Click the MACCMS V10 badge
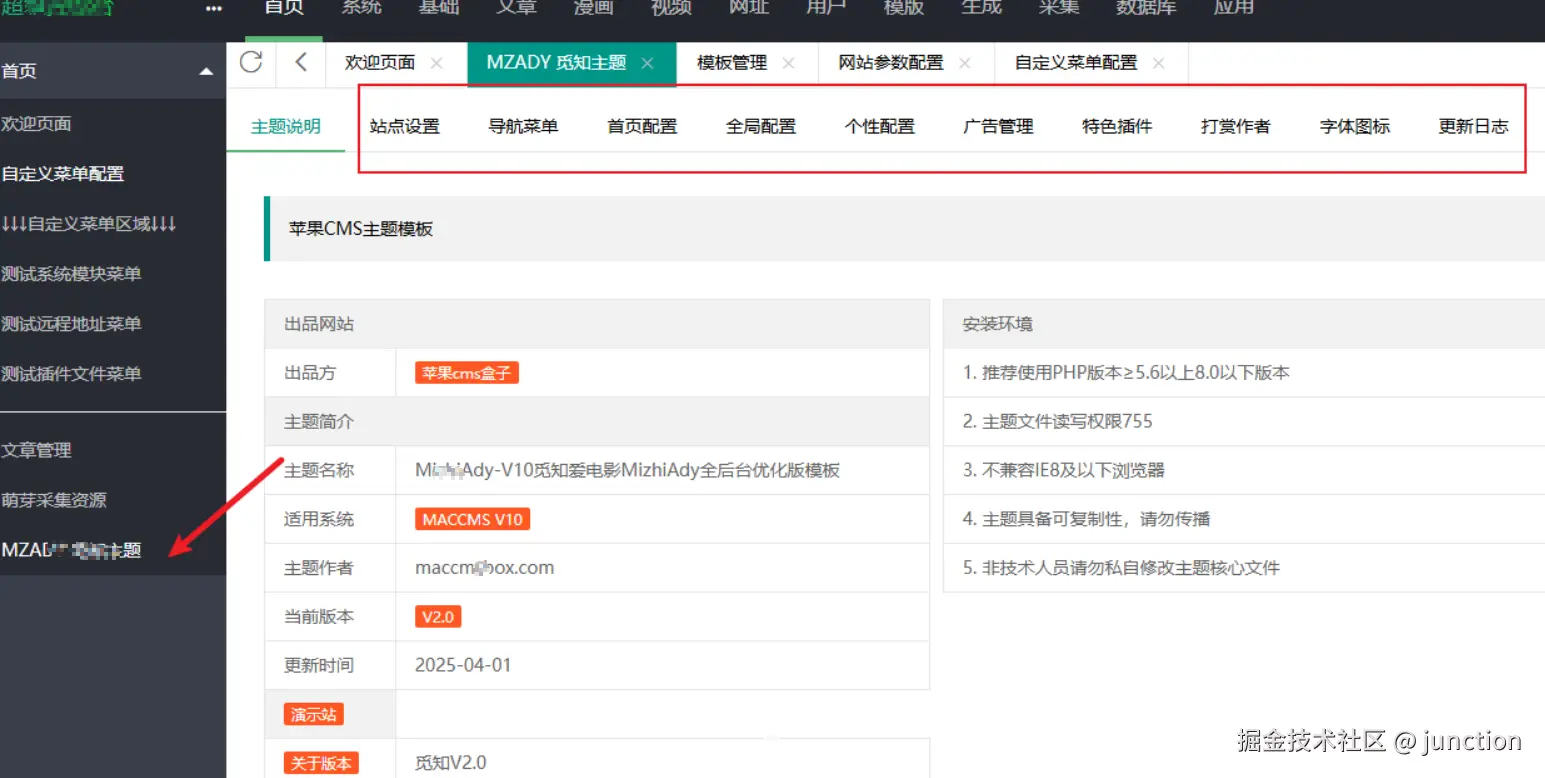Viewport: 1545px width, 778px height. coord(472,519)
